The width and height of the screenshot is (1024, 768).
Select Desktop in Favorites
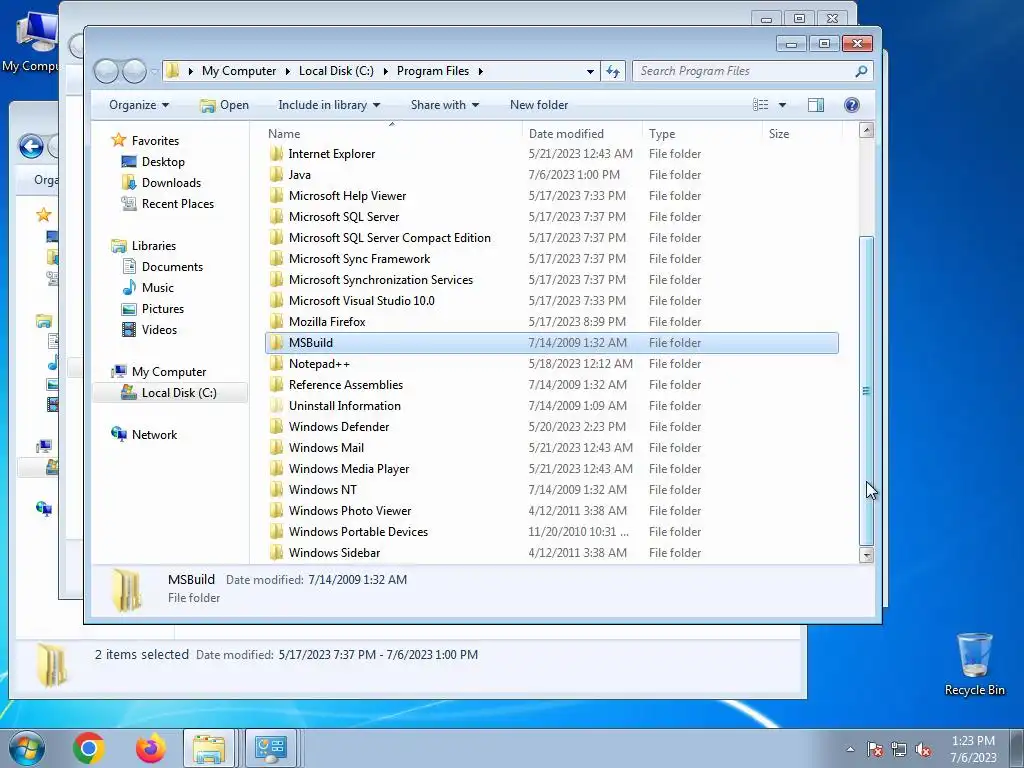click(x=163, y=162)
